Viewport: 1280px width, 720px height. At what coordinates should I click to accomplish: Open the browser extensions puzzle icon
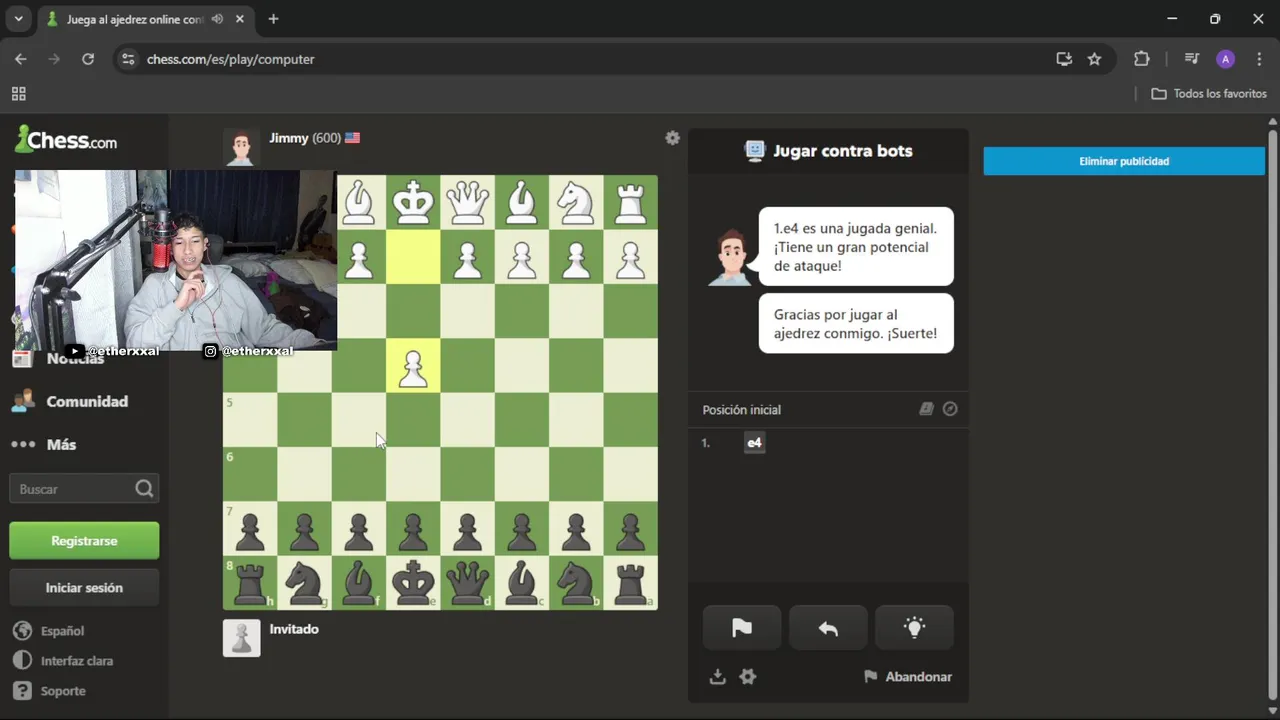1142,59
